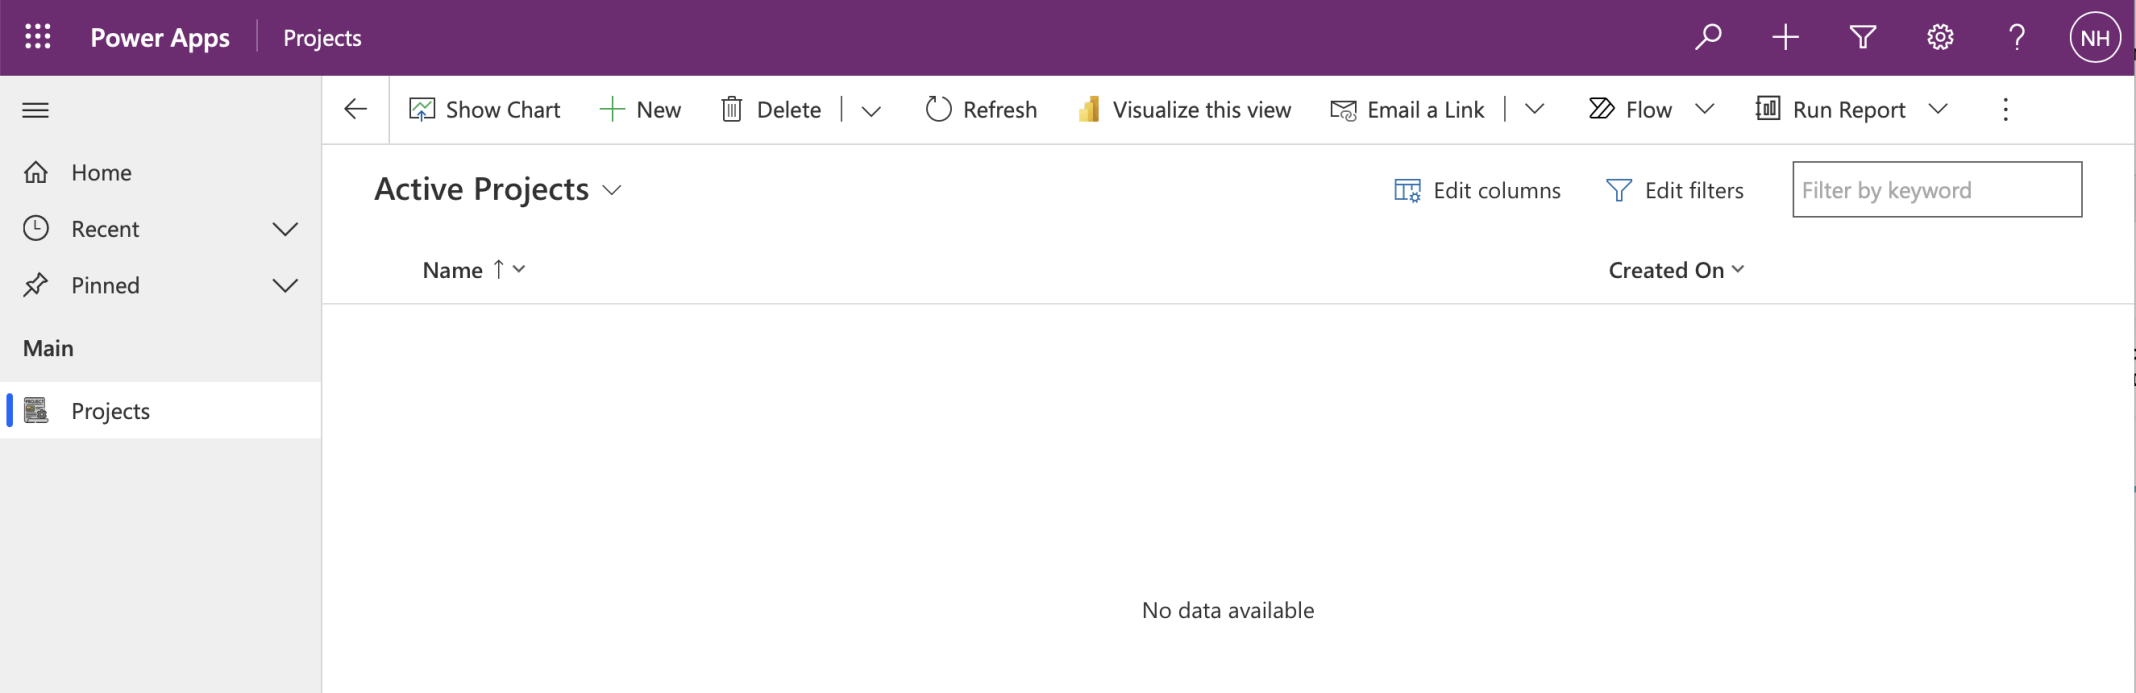Viewport: 2136px width, 693px height.
Task: Click the New project button
Action: 640,109
